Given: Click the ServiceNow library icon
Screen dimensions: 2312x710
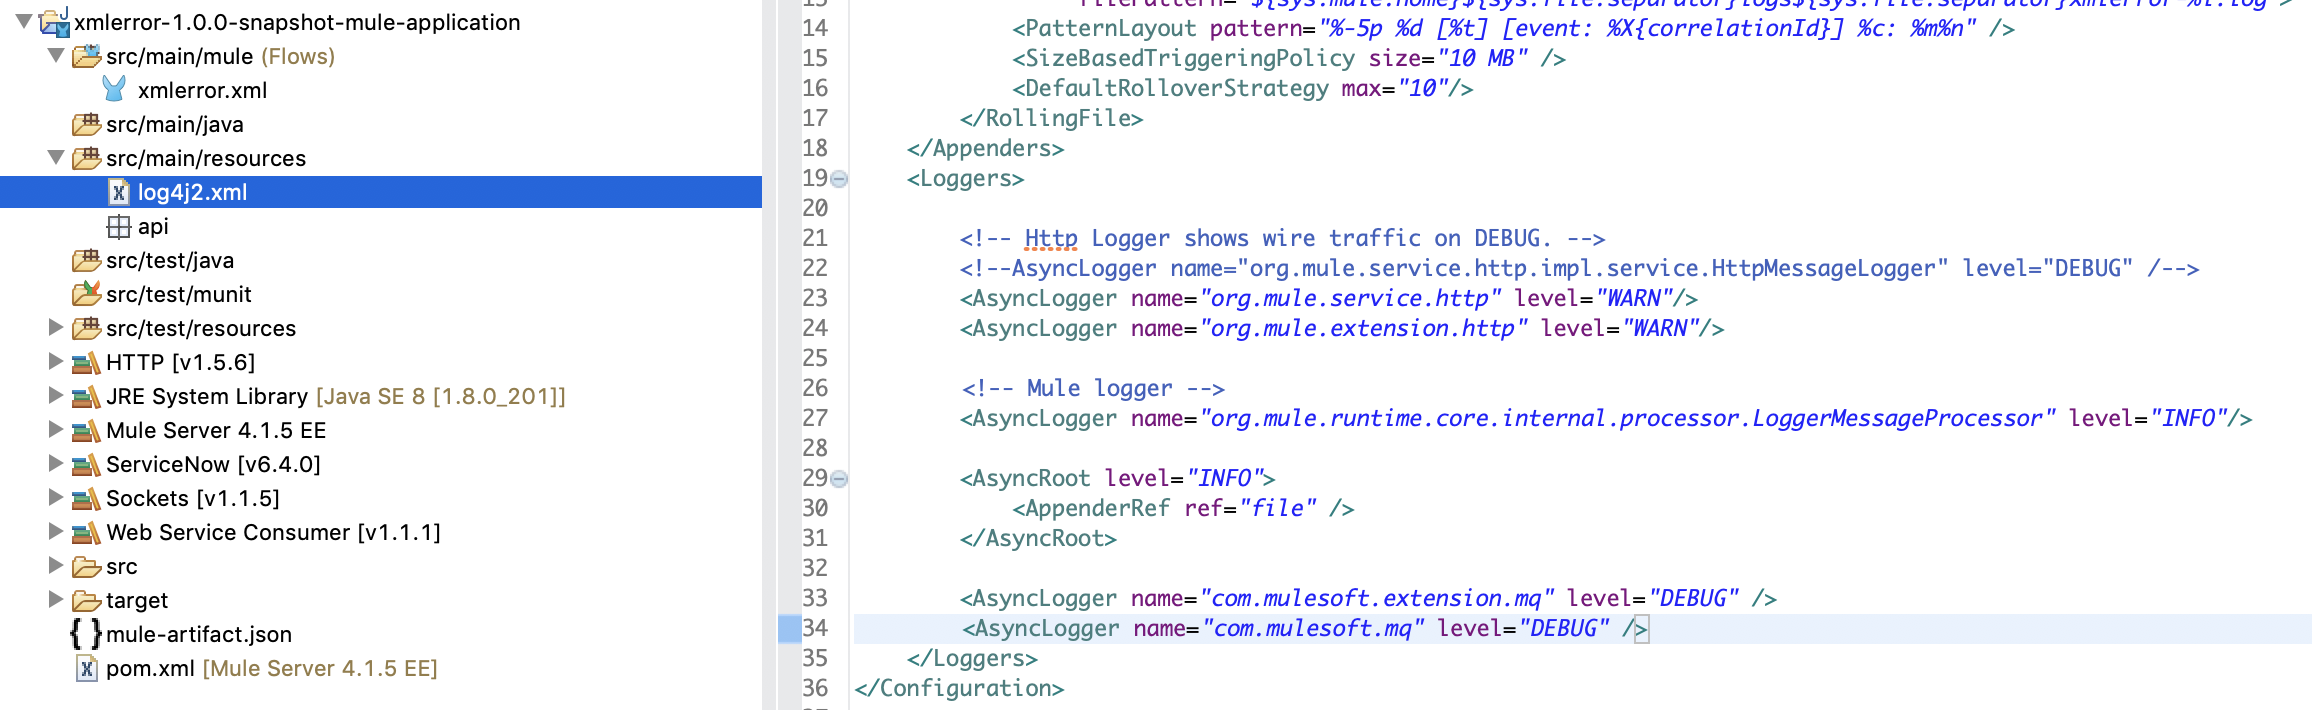Looking at the screenshot, I should [86, 465].
